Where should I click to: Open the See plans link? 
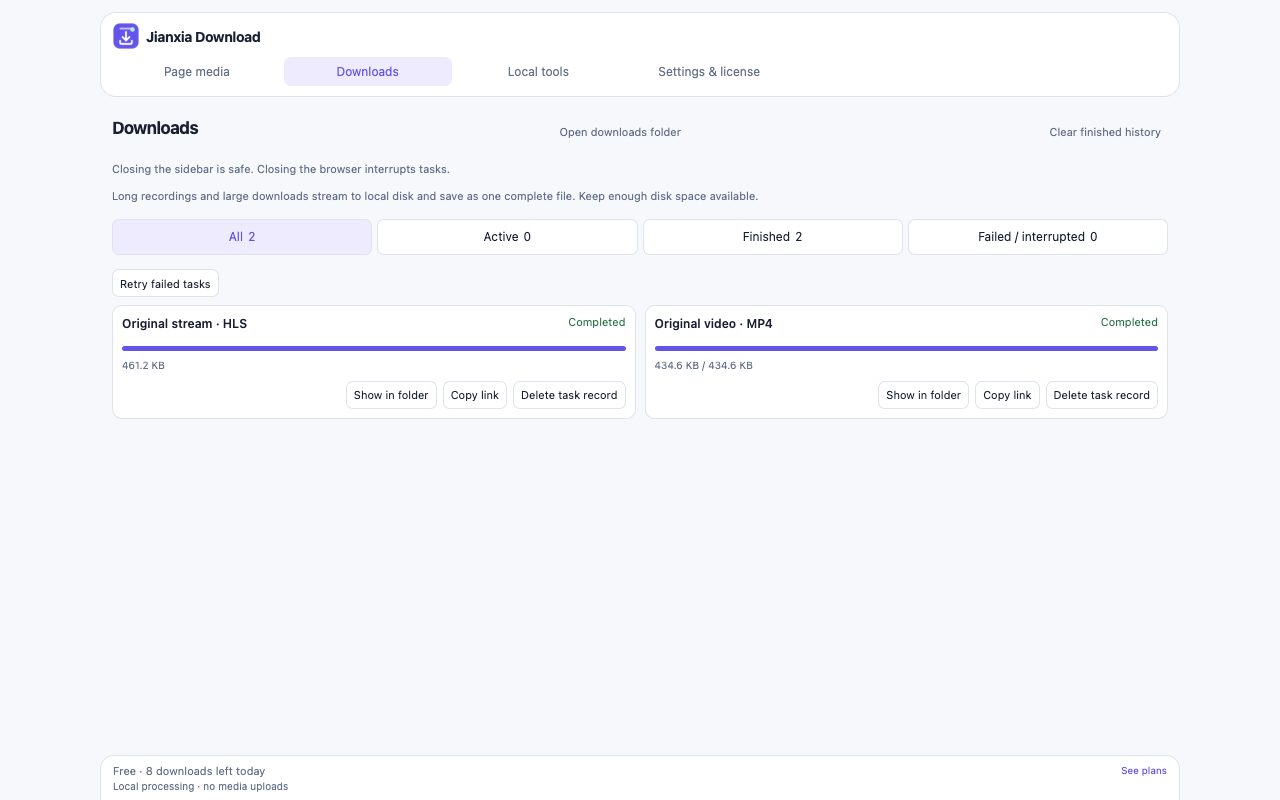pyautogui.click(x=1144, y=771)
